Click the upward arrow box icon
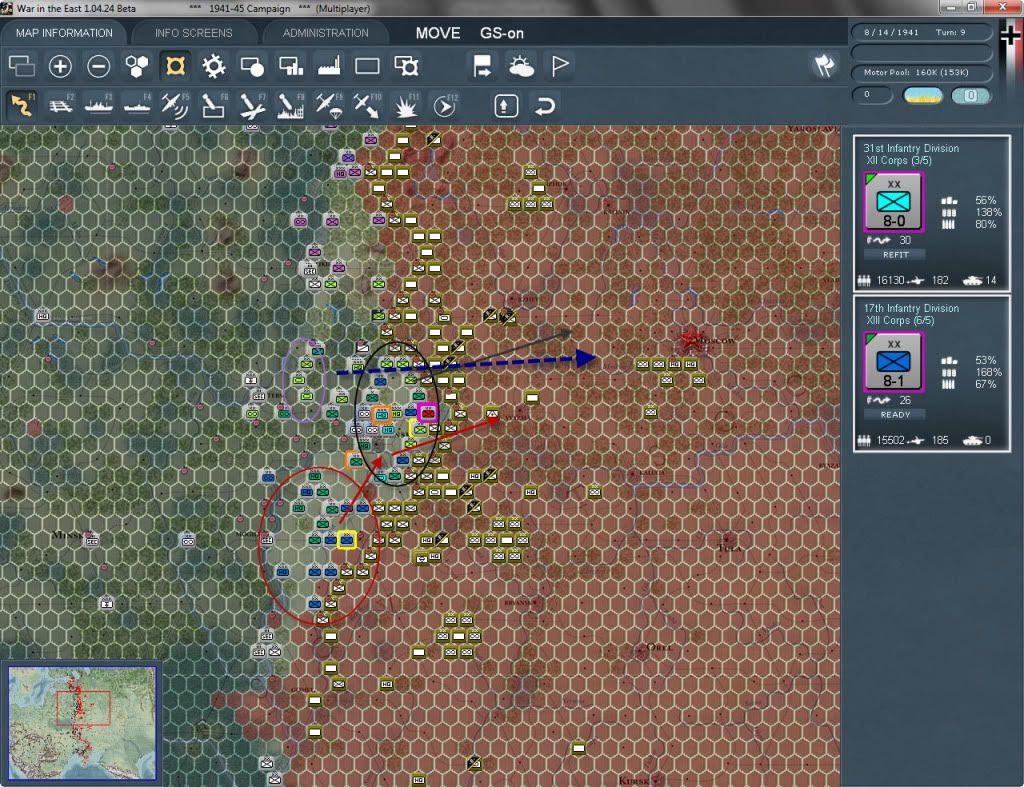The width and height of the screenshot is (1024, 787). point(506,105)
